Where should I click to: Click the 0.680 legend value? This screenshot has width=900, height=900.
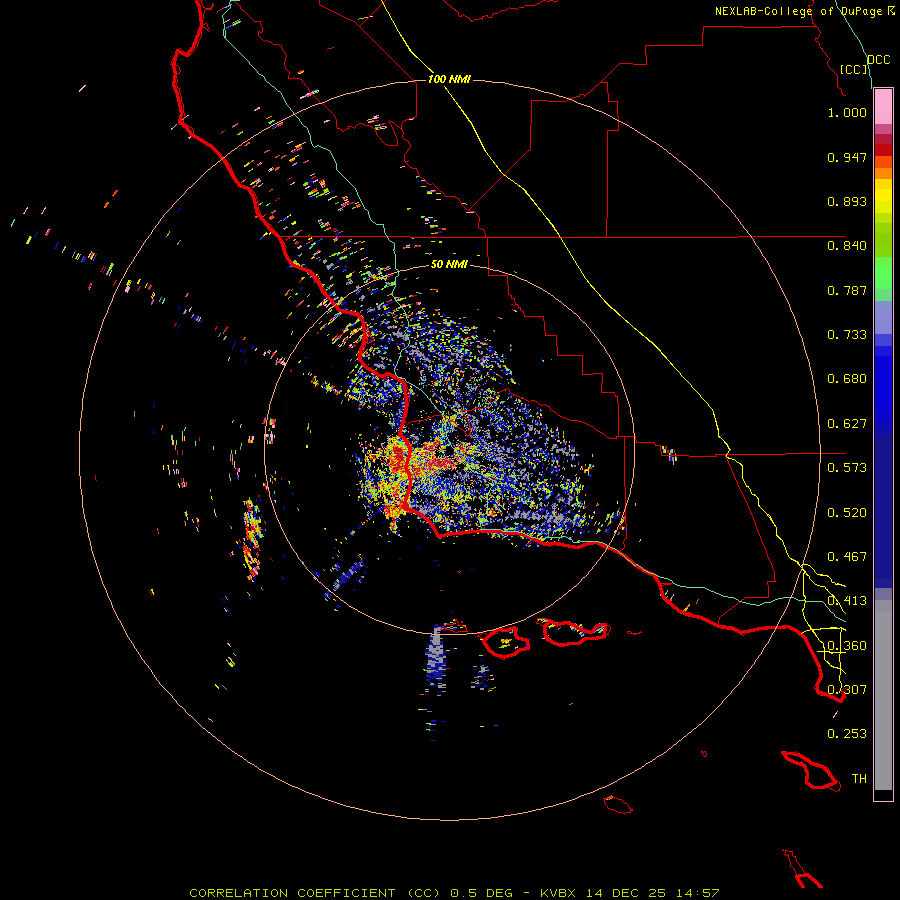(x=847, y=379)
